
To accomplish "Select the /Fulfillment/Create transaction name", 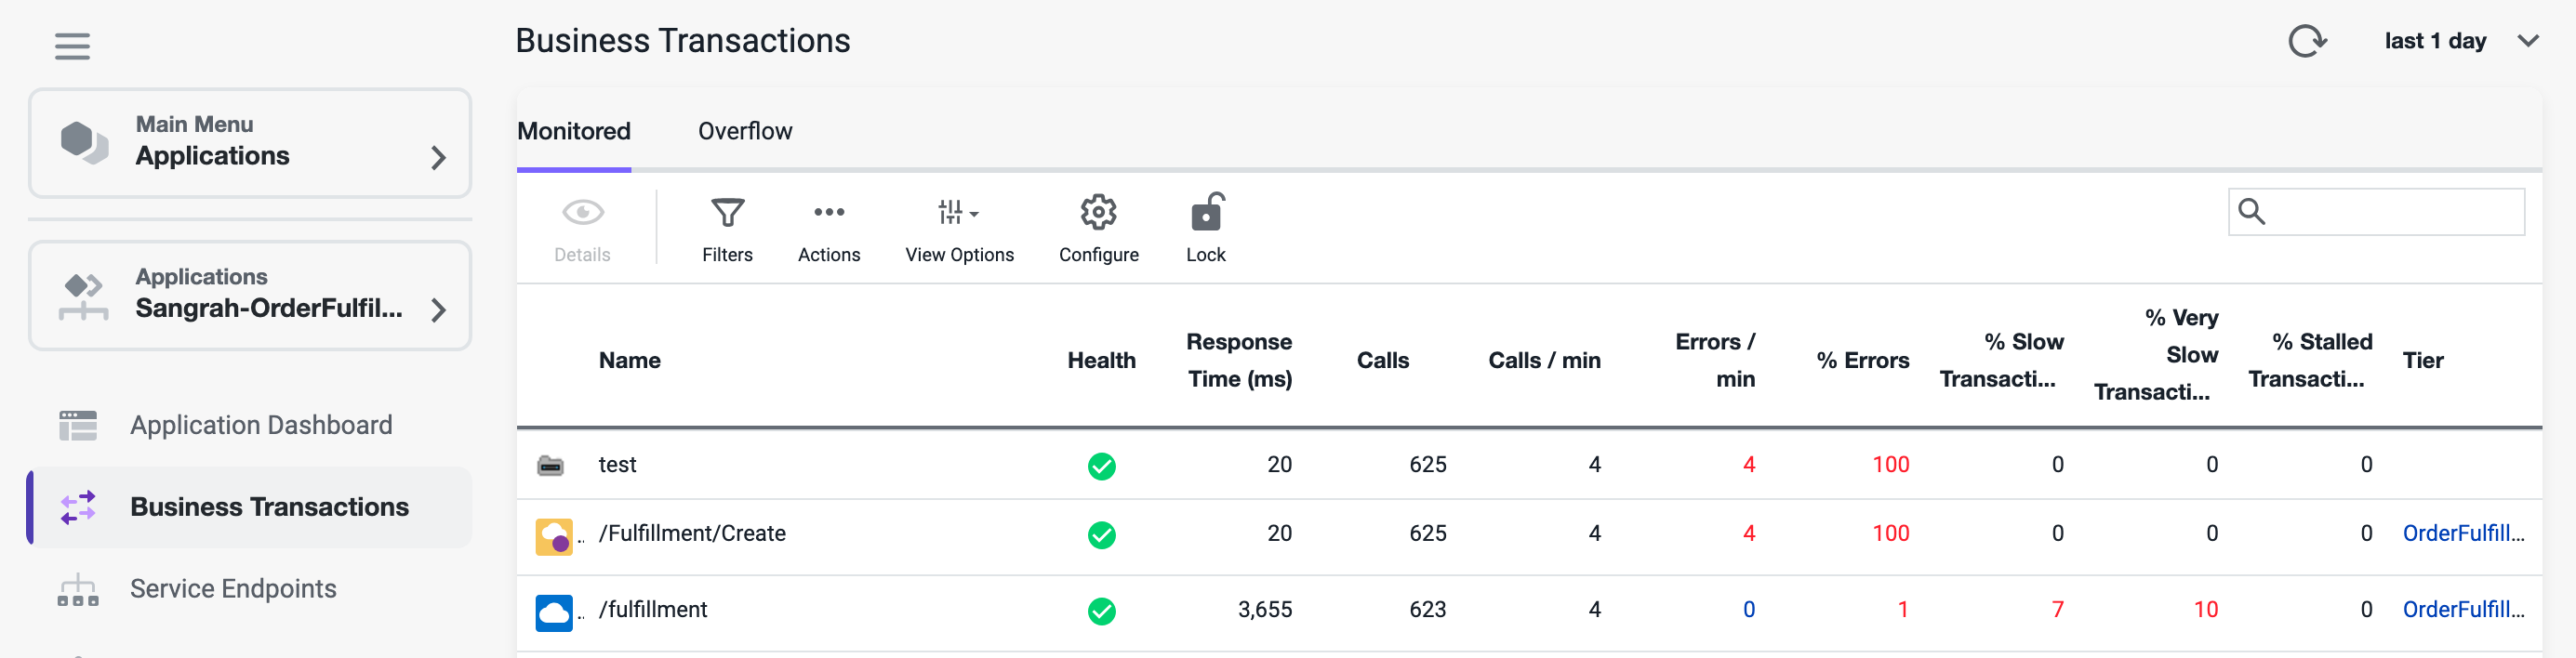I will click(692, 533).
